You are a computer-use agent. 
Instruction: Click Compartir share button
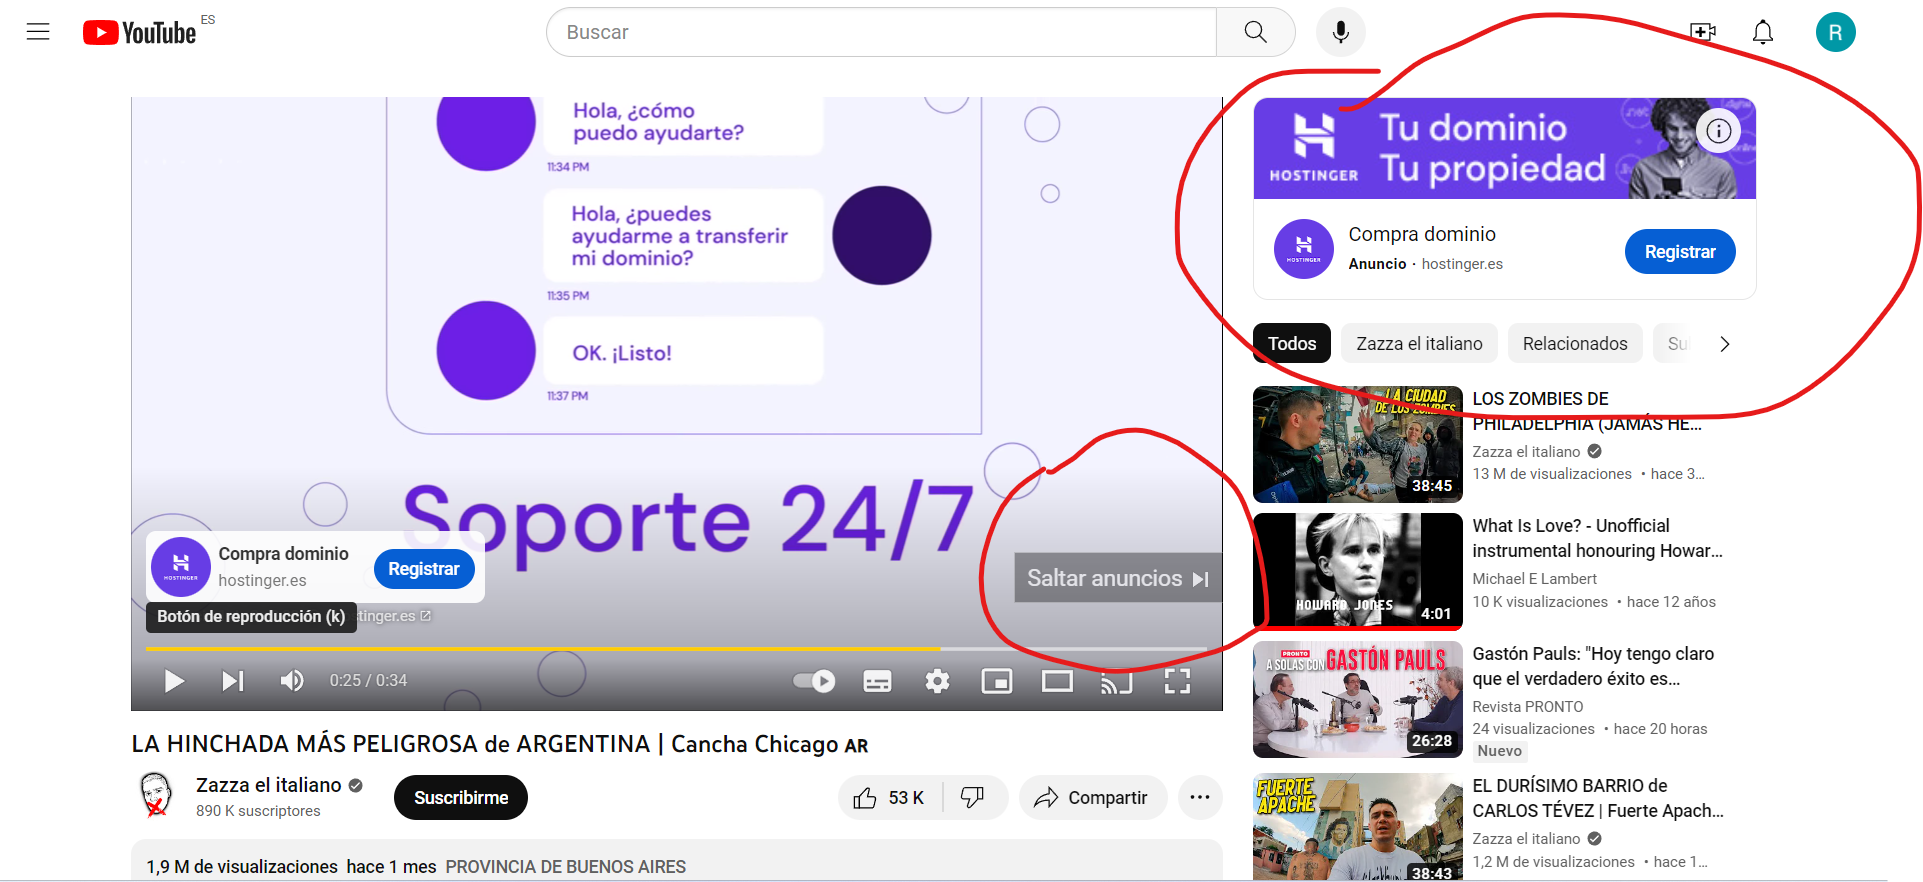1093,798
